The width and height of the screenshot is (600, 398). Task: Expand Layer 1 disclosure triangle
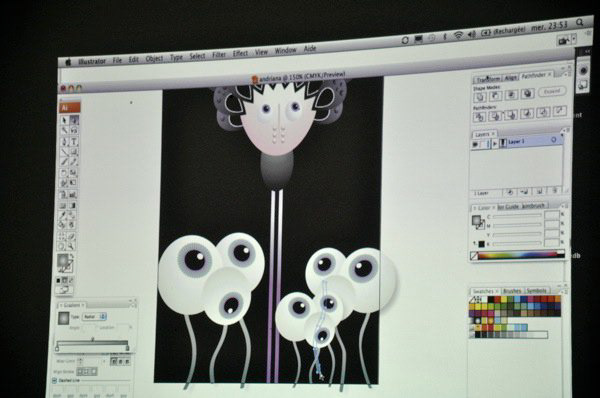pos(495,144)
